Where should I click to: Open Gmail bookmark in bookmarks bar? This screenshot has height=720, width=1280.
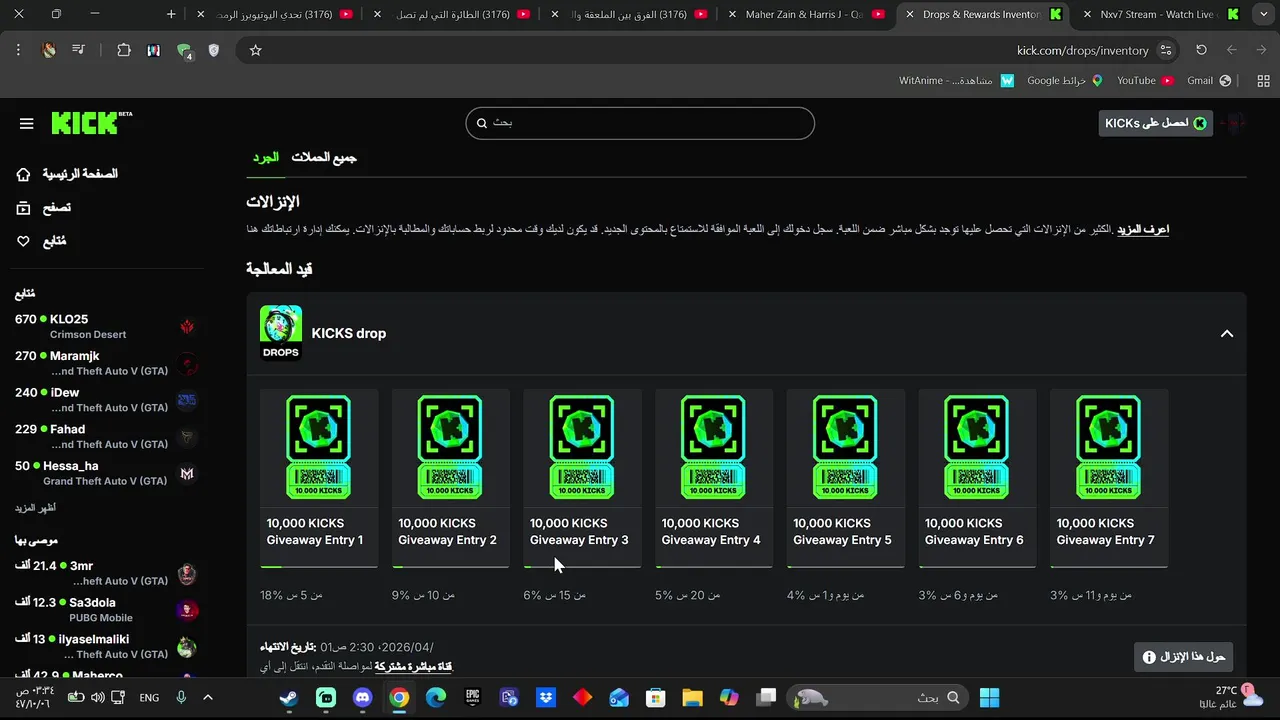[x=1208, y=80]
